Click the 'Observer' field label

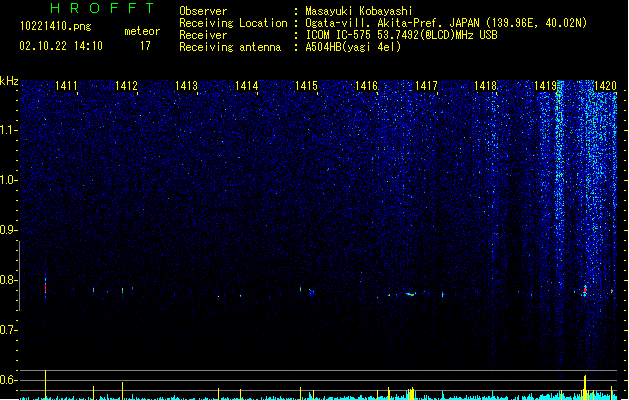pyautogui.click(x=203, y=11)
